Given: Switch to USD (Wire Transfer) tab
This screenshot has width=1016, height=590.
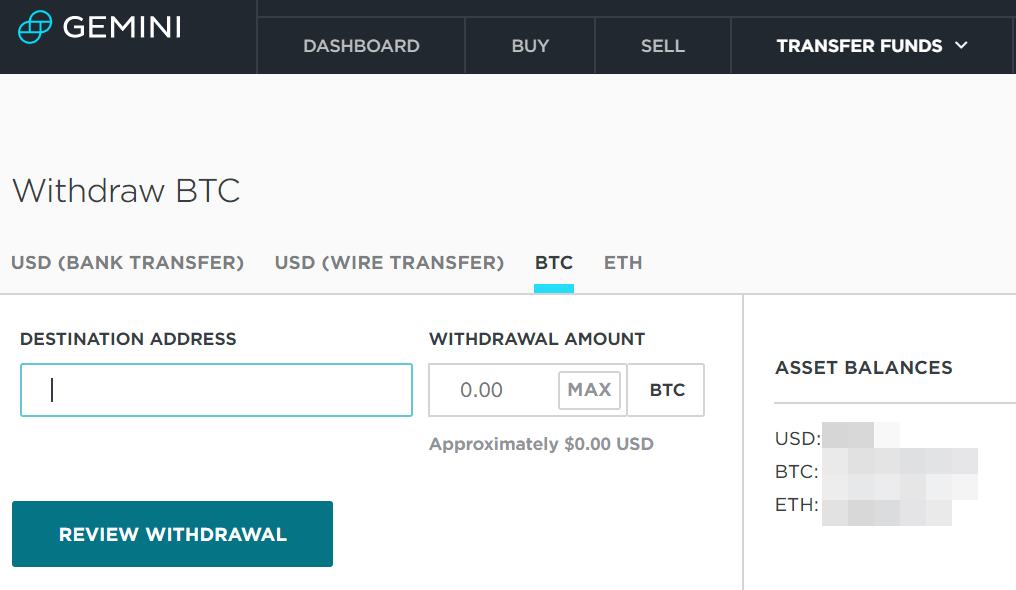Looking at the screenshot, I should pos(389,263).
